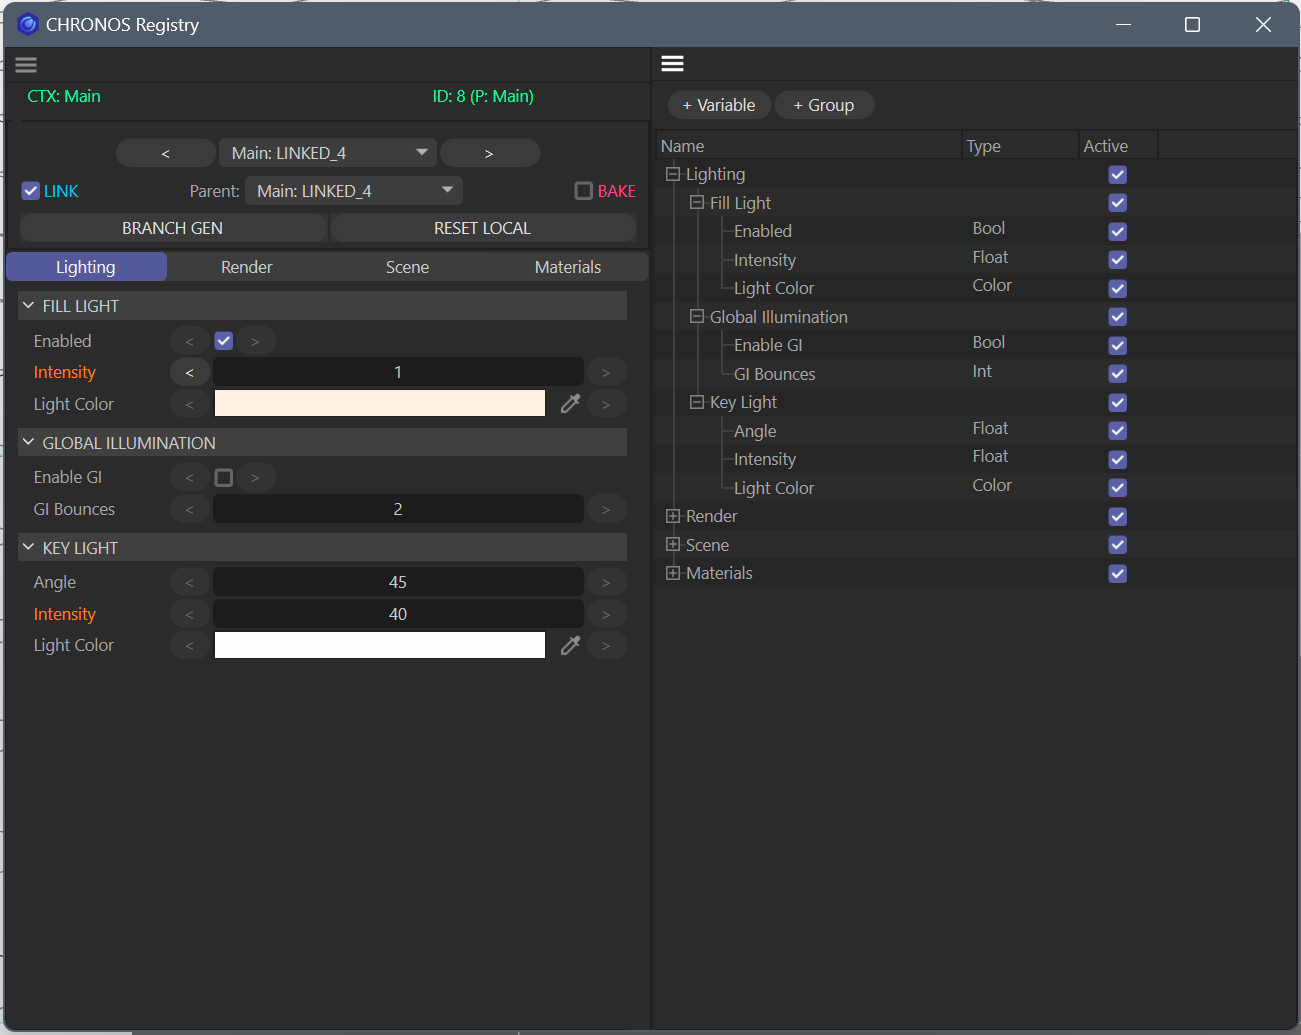The width and height of the screenshot is (1301, 1035).
Task: Increase GI Bounces with right arrow
Action: tap(606, 509)
